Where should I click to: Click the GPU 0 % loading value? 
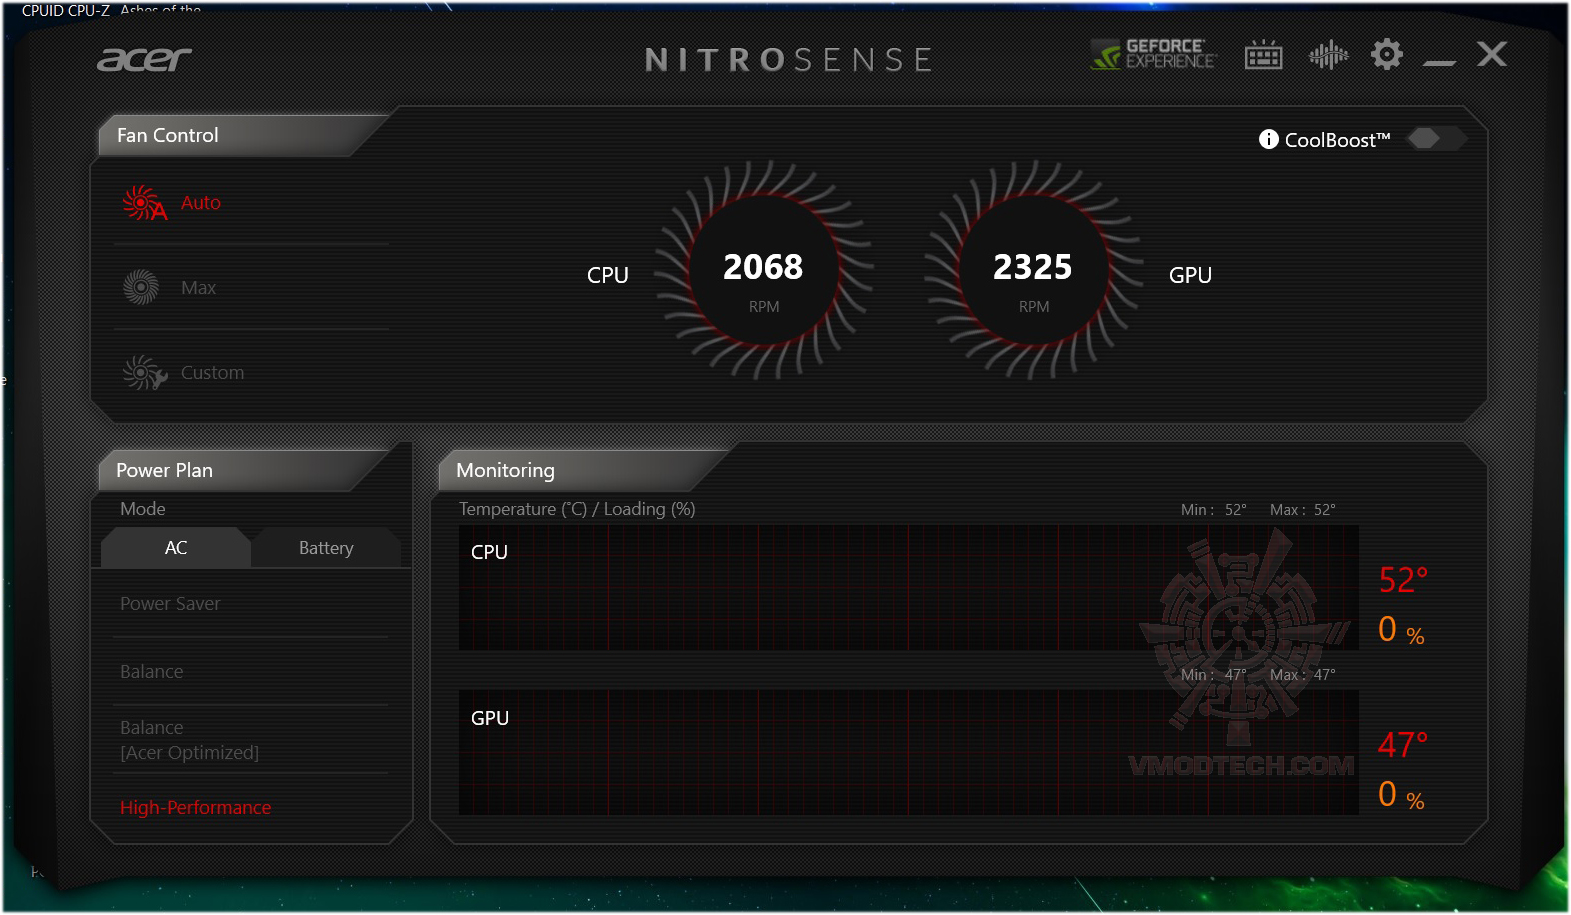(x=1402, y=795)
